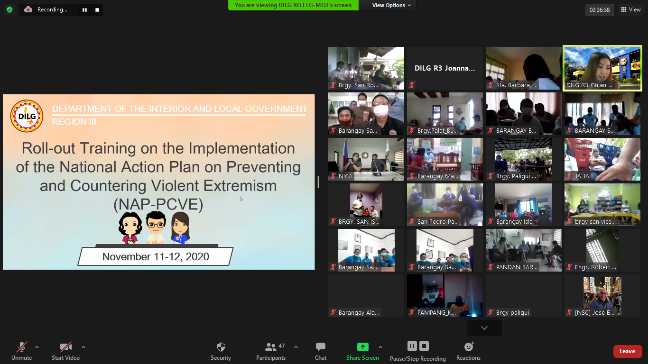Viewport: 648px width, 364px height.
Task: Click the green Share Screen icon
Action: (x=362, y=347)
